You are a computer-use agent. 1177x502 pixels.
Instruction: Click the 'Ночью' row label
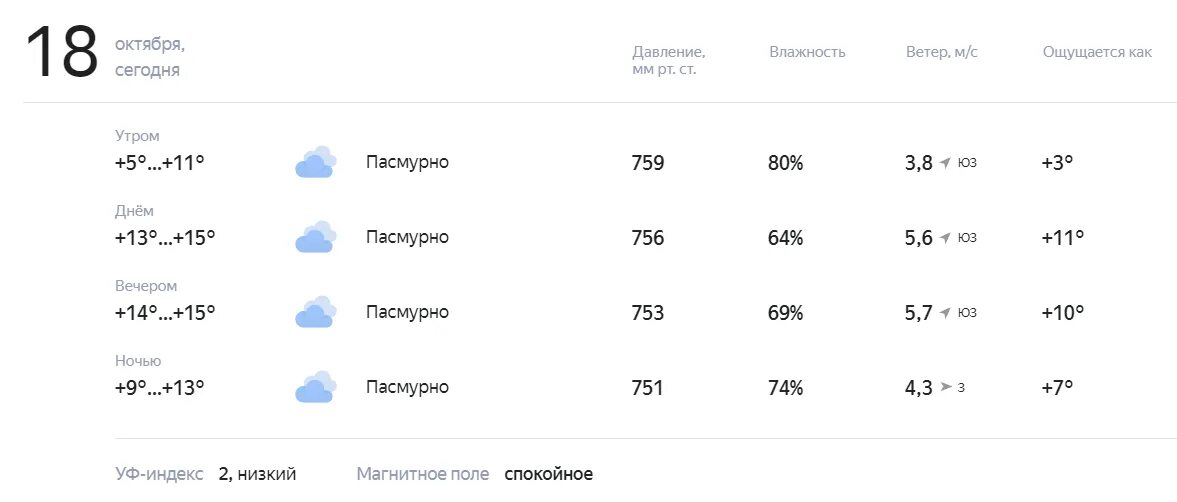tap(138, 361)
